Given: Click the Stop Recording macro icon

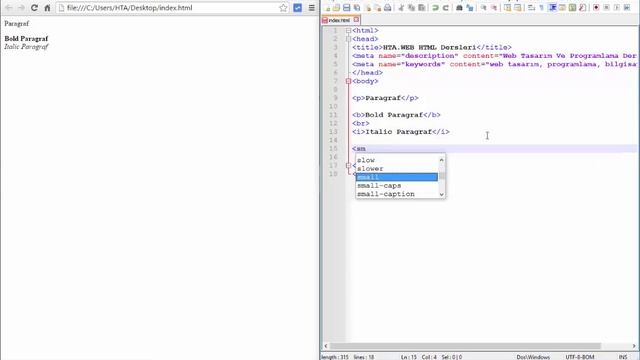Looking at the screenshot, I should [607, 8].
